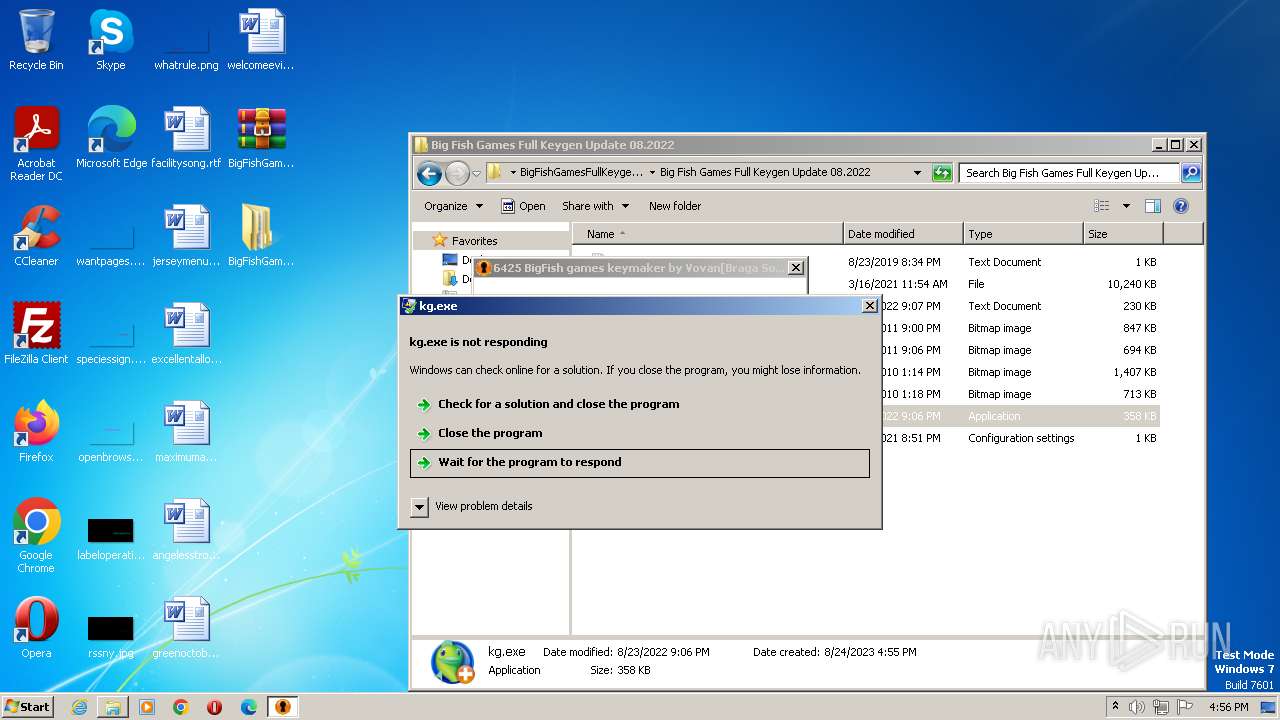Open recent pages dropdown beside Forward
This screenshot has height=720, width=1280.
pos(476,173)
